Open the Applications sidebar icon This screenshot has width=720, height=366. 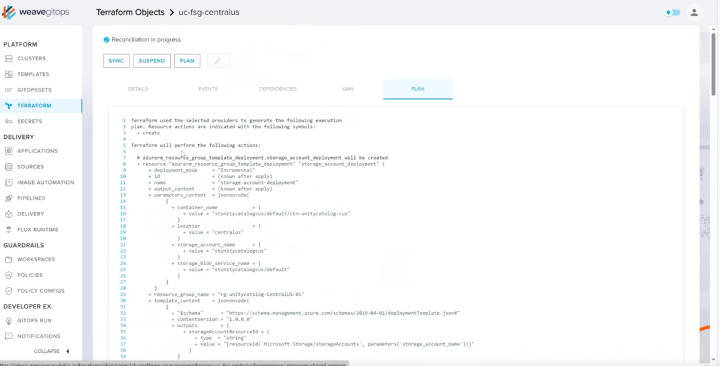[x=9, y=151]
